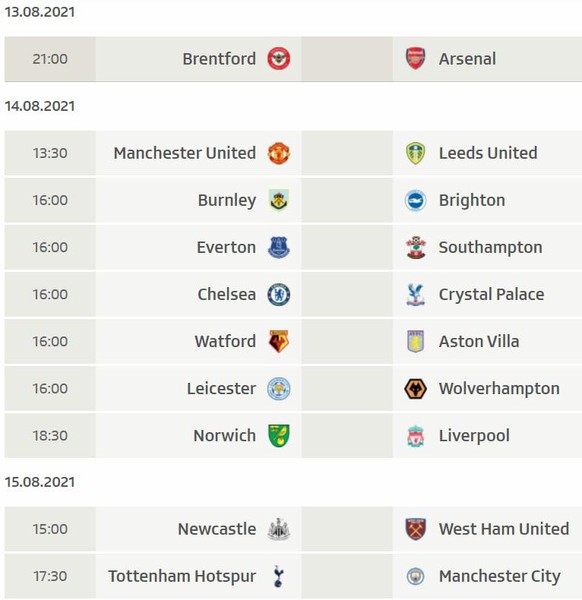Viewport: 582px width, 600px height.
Task: Click the Aston Villa team name
Action: [479, 341]
